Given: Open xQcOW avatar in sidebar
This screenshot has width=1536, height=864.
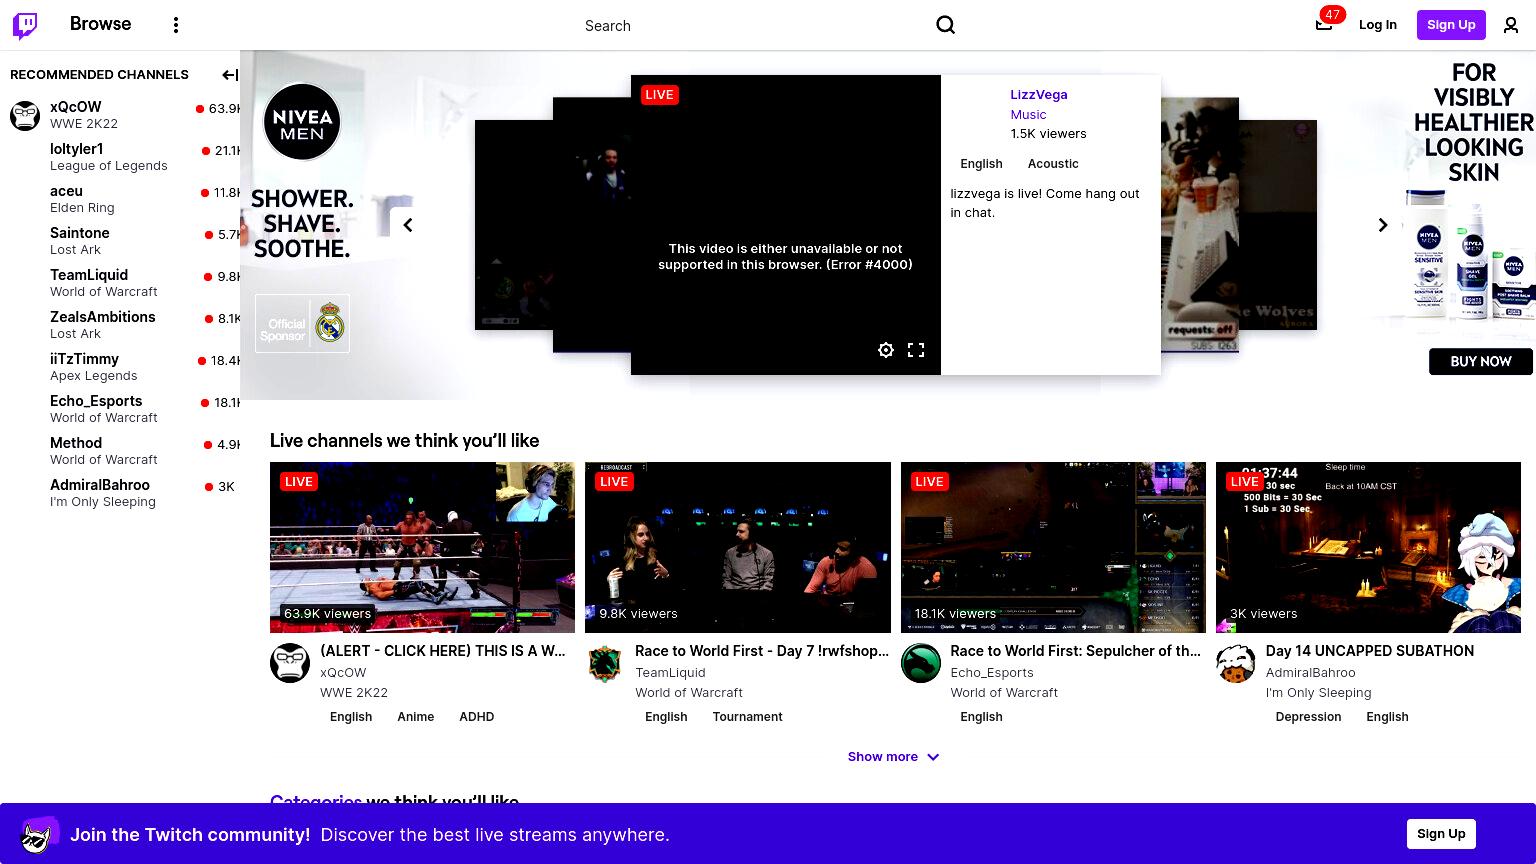Looking at the screenshot, I should click(x=25, y=115).
